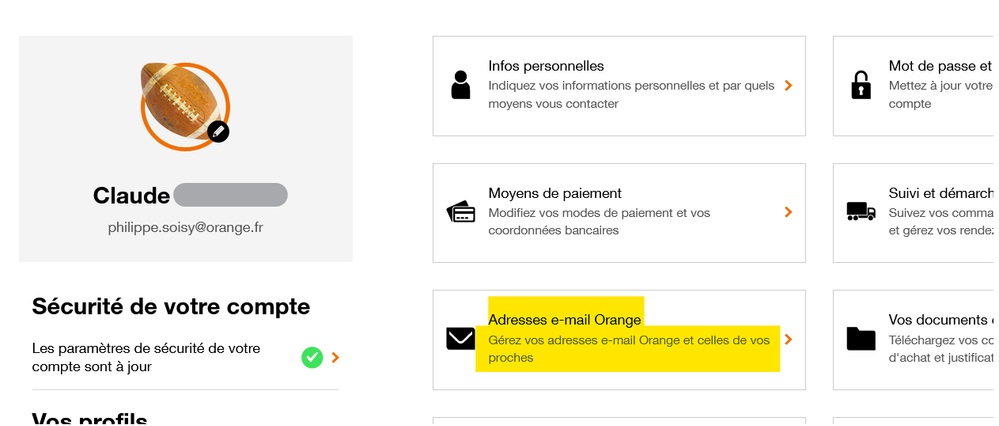Open security settings orange chevron
999x426 pixels.
coord(336,357)
